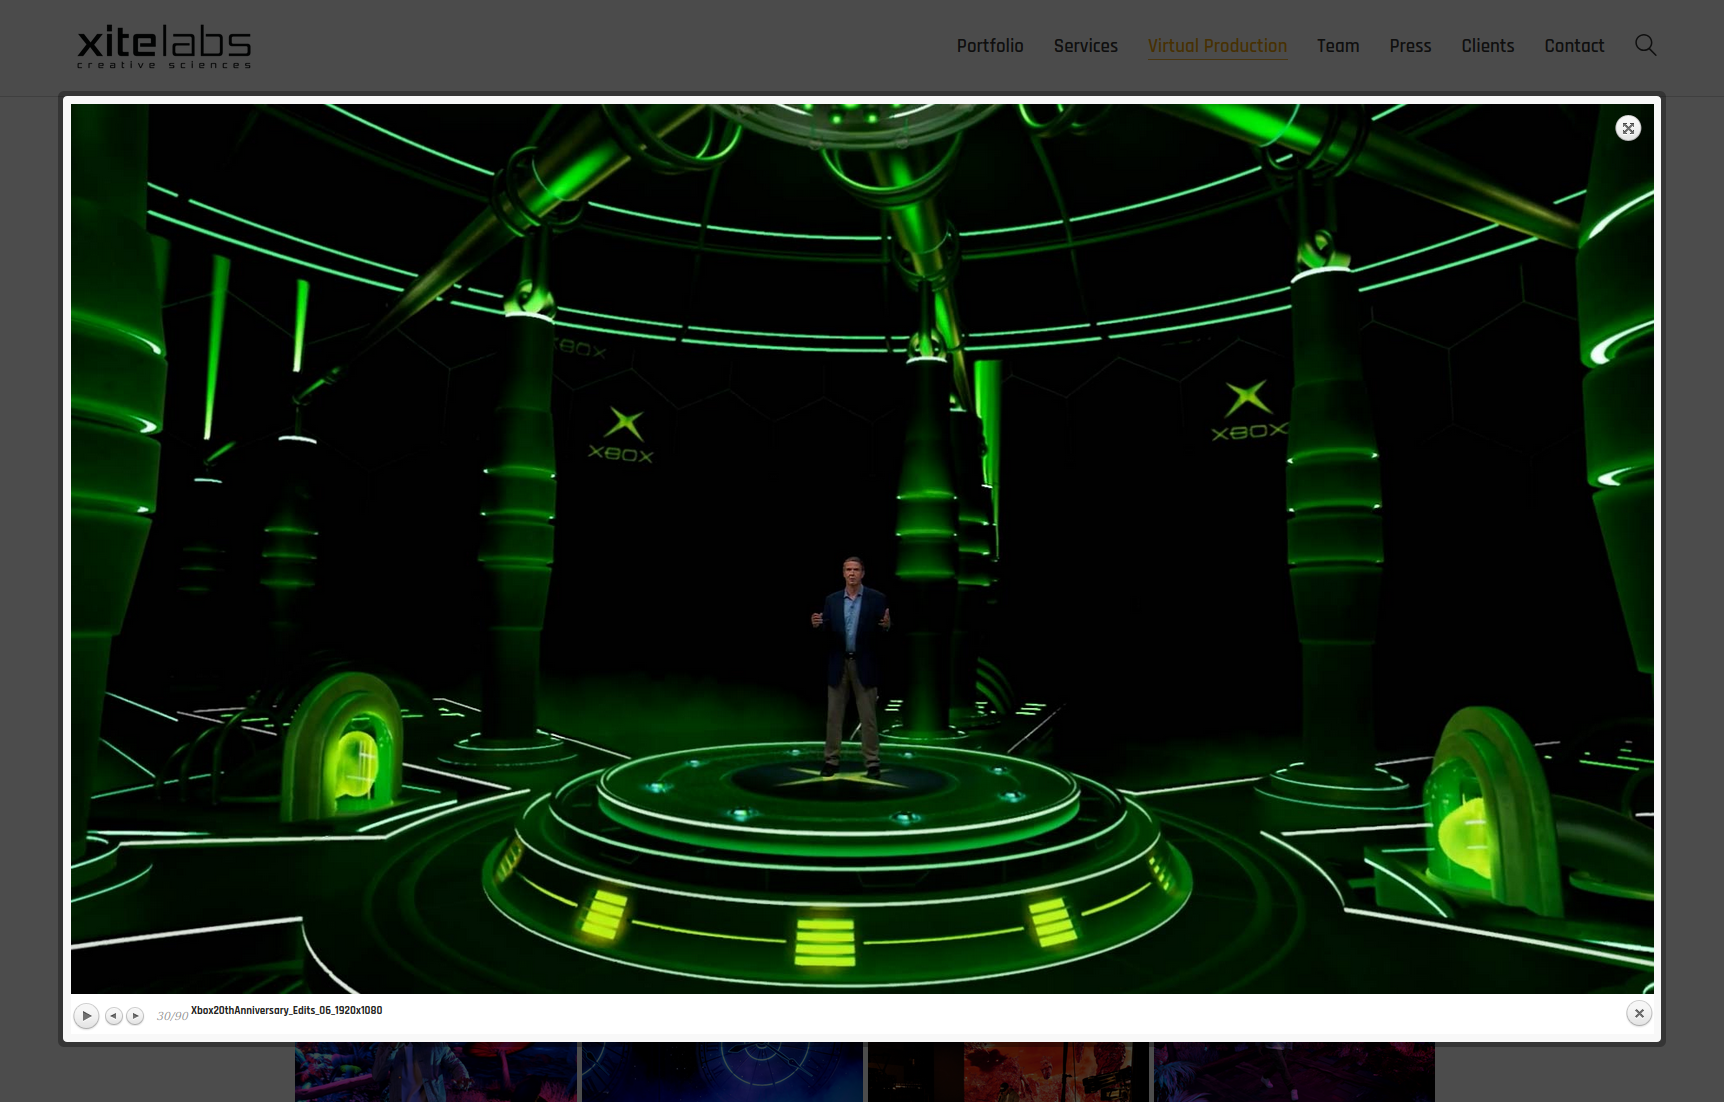Open the Contact page link
This screenshot has height=1102, width=1724.
1574,46
